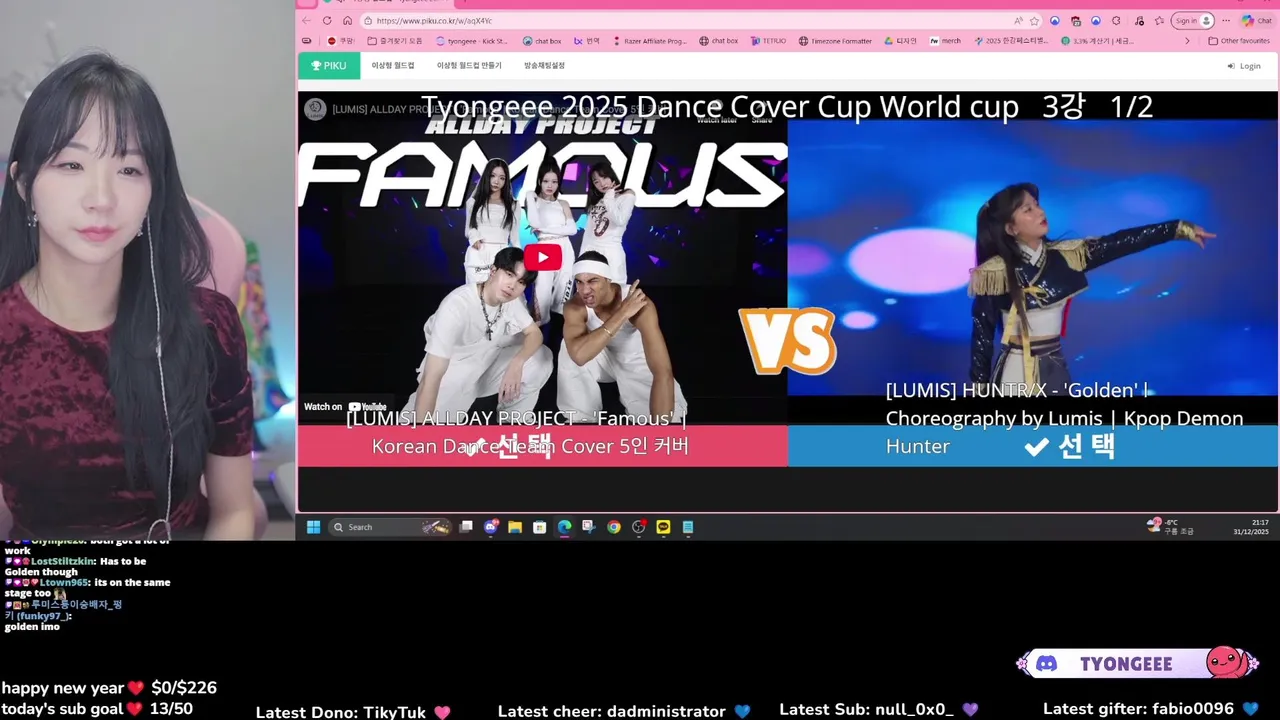The image size is (1280, 720).
Task: Open the Razer Affiliate Program bookmark
Action: tap(650, 41)
